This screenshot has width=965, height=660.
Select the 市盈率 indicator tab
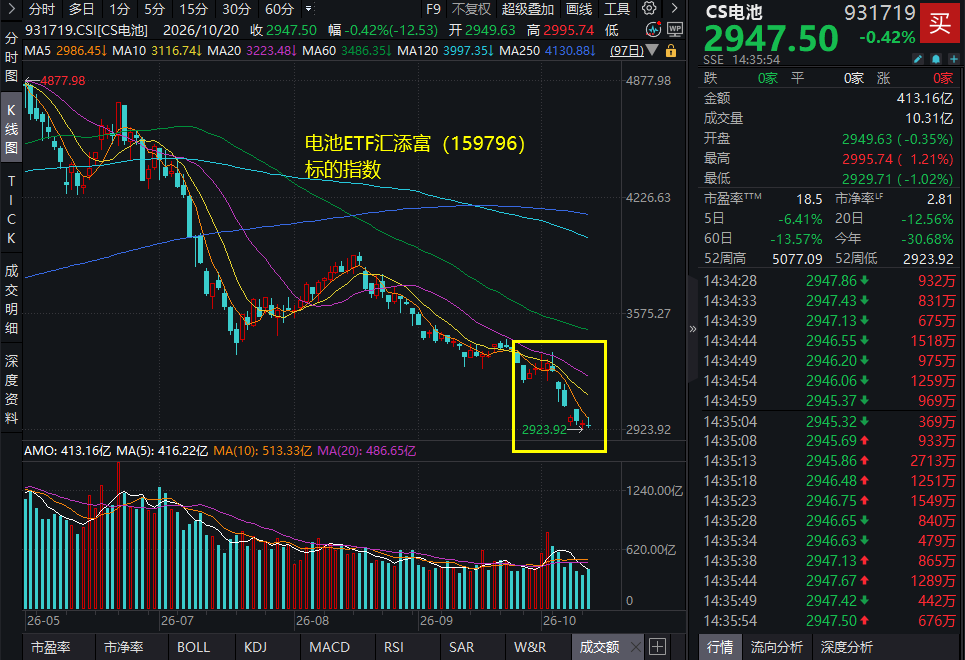[x=50, y=647]
